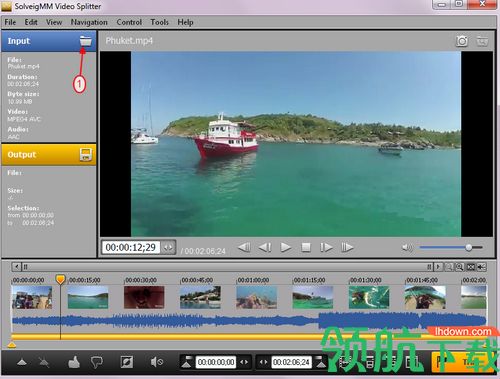
Task: Select the thumbnail at 00:00:15;00
Action: (x=88, y=297)
